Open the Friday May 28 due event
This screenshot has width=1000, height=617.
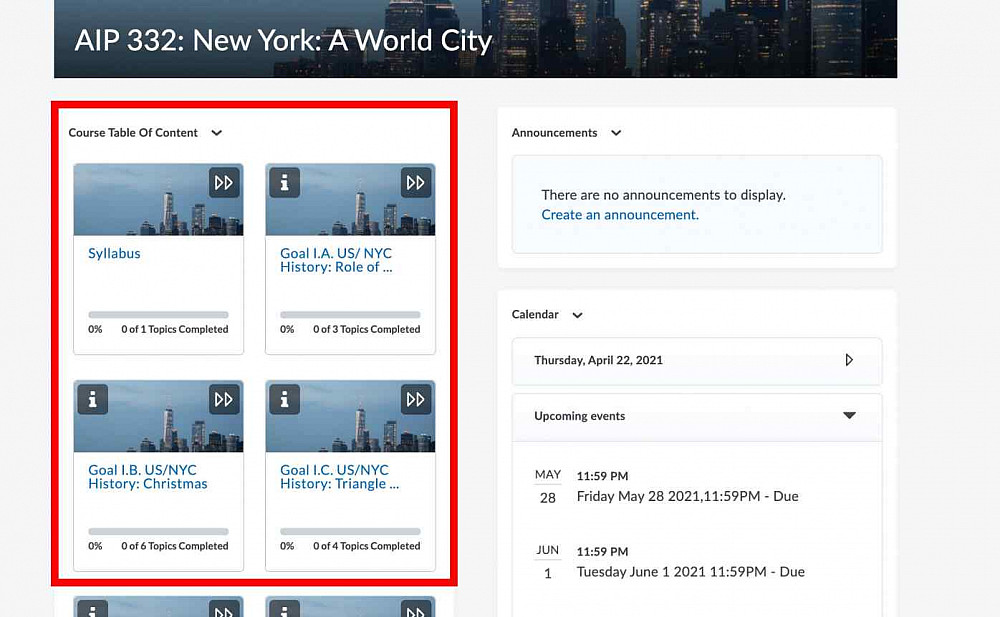(687, 496)
